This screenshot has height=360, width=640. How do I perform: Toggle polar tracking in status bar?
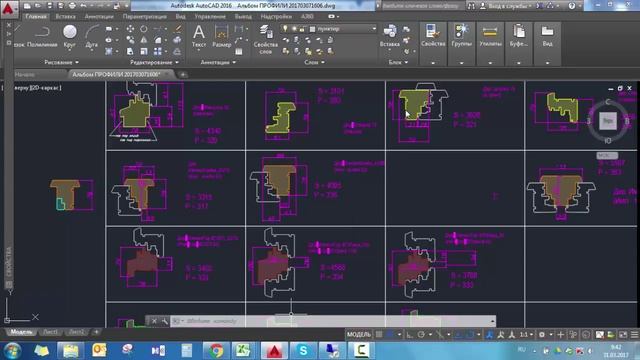(421, 335)
